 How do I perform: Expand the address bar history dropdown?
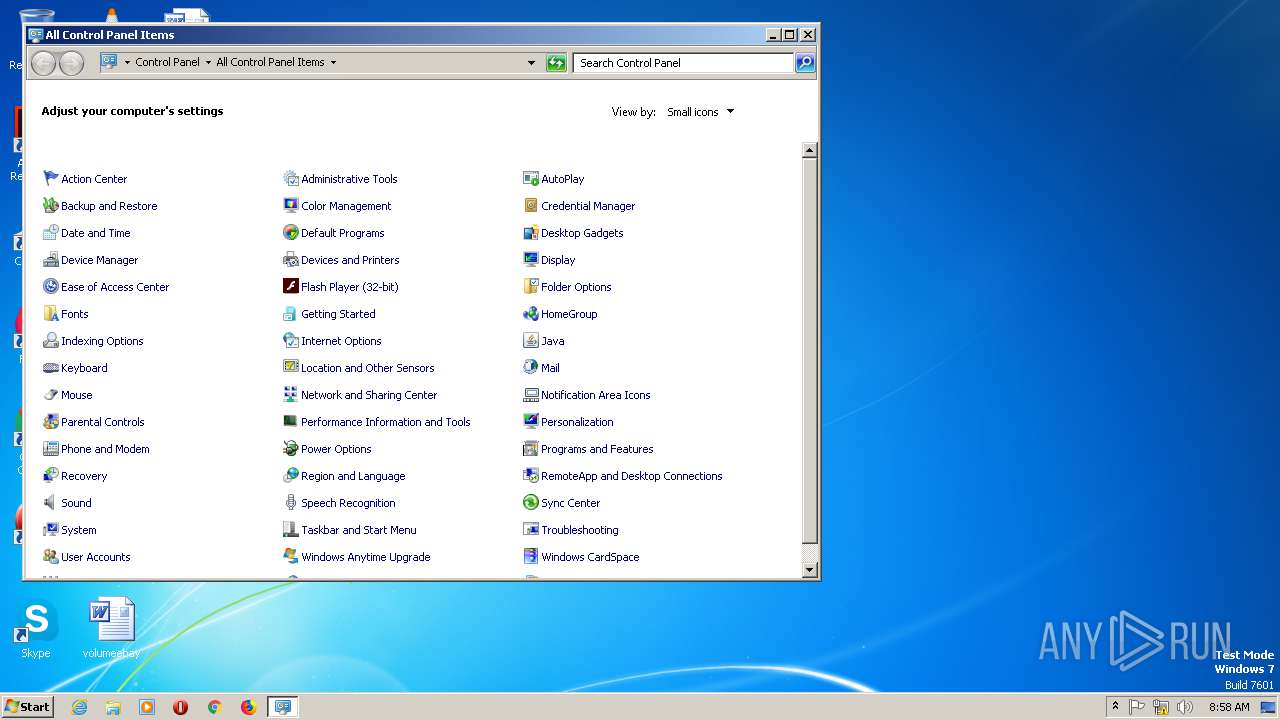pos(531,63)
